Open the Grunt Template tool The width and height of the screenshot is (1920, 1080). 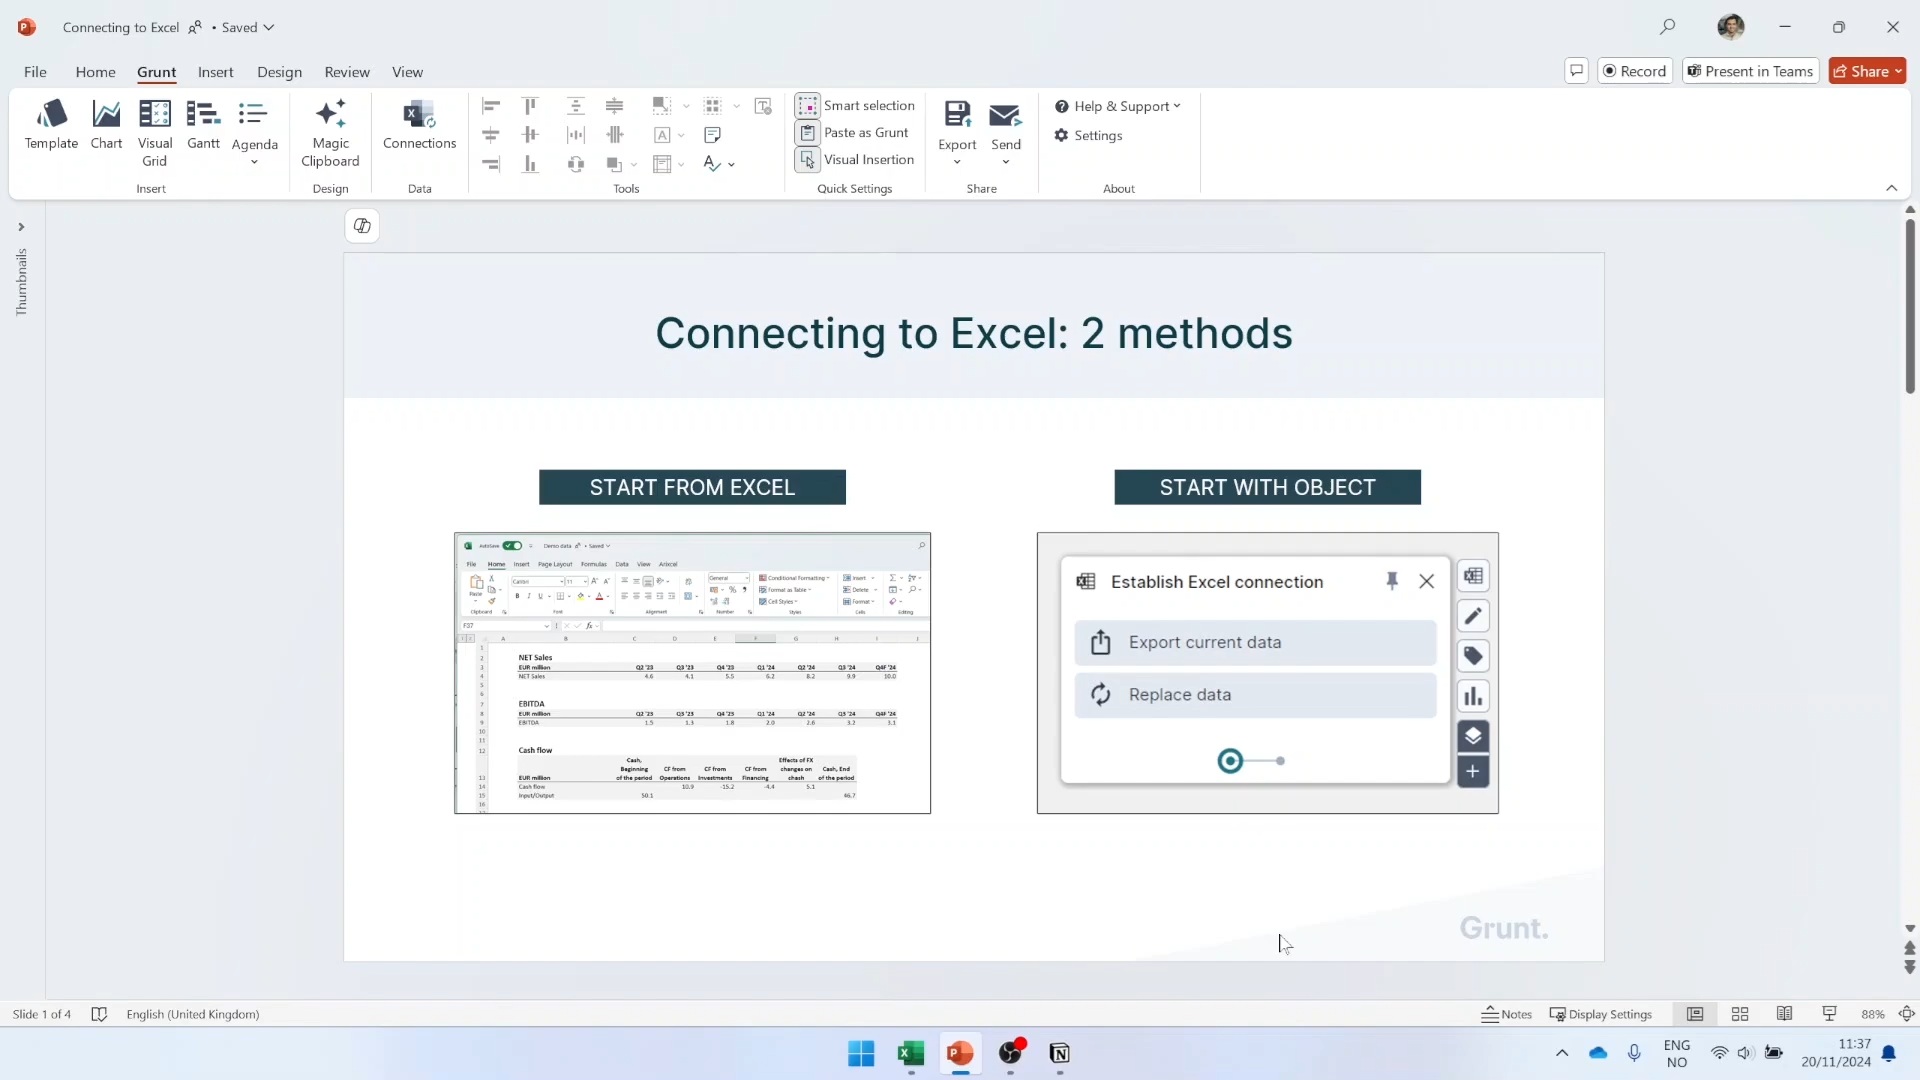click(51, 125)
